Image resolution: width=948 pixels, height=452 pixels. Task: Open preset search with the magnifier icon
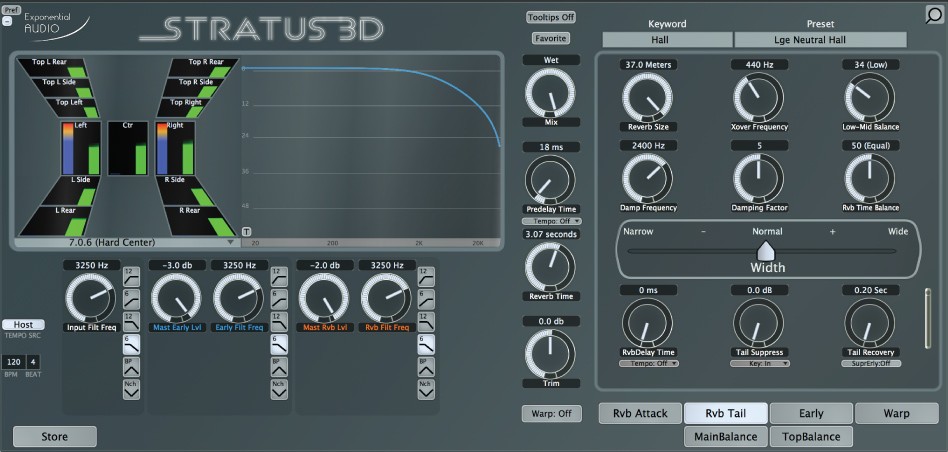click(933, 15)
